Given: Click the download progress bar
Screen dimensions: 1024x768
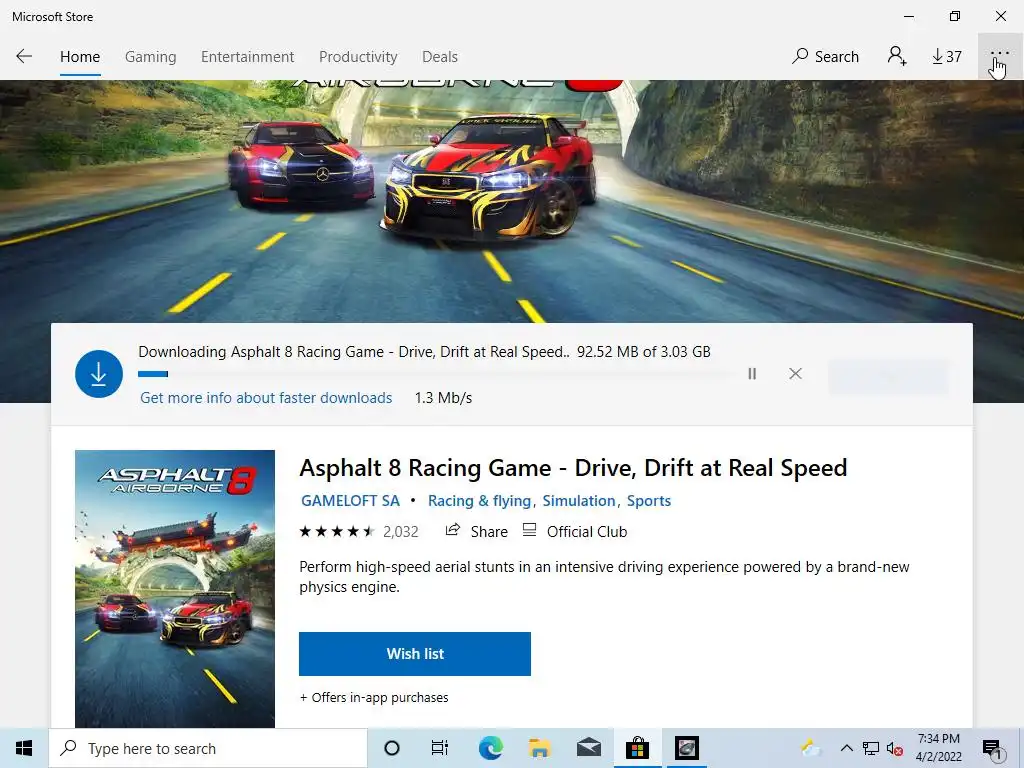Looking at the screenshot, I should [x=435, y=374].
